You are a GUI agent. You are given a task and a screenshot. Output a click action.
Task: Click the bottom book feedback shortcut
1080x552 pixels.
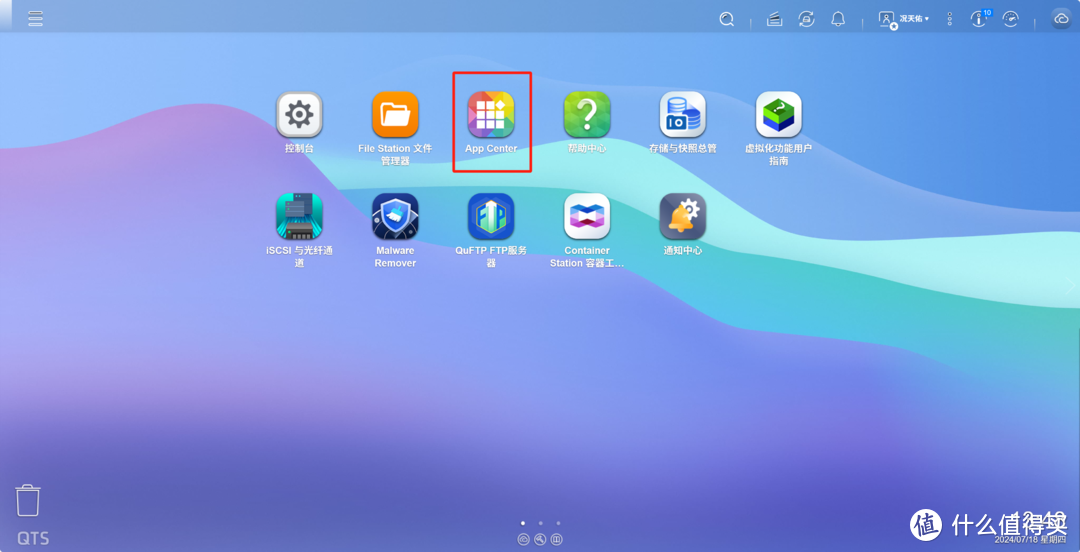pos(557,539)
